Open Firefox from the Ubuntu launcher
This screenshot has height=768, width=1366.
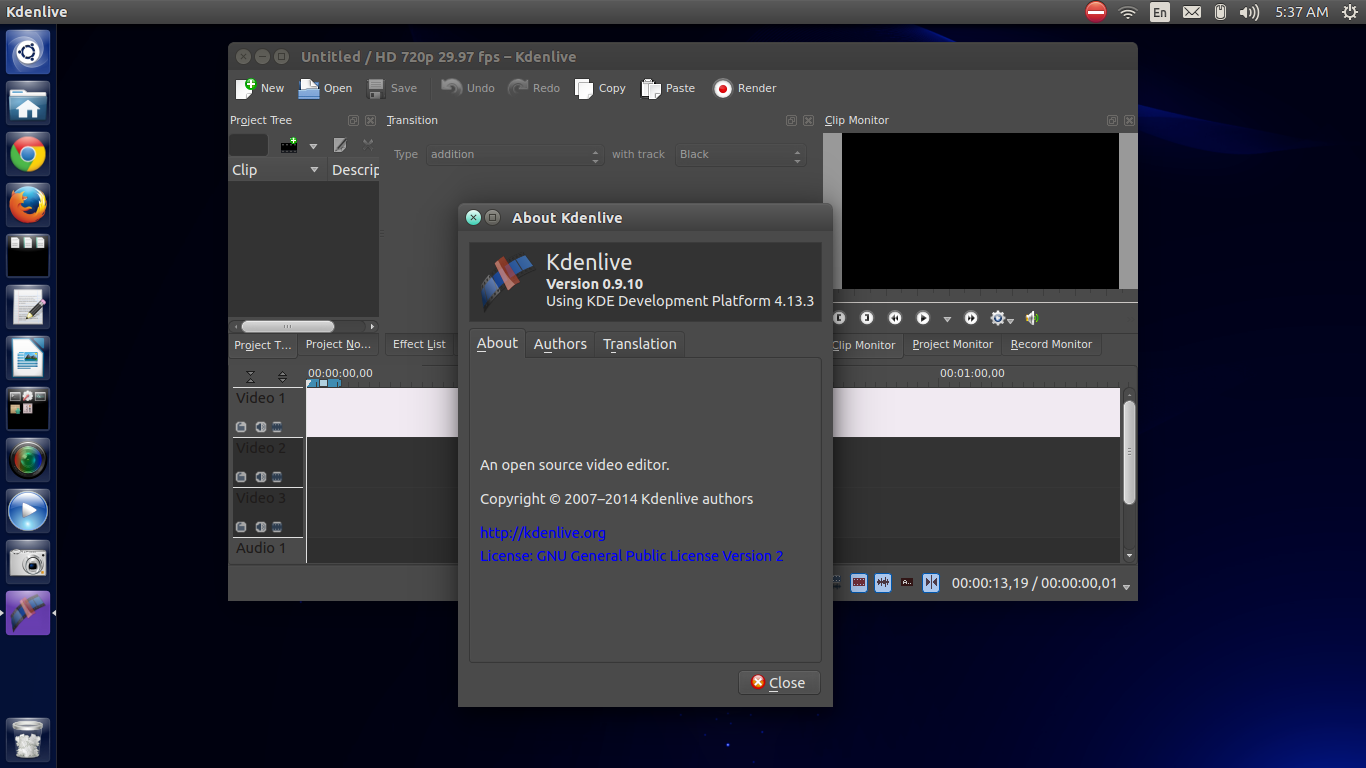(28, 205)
